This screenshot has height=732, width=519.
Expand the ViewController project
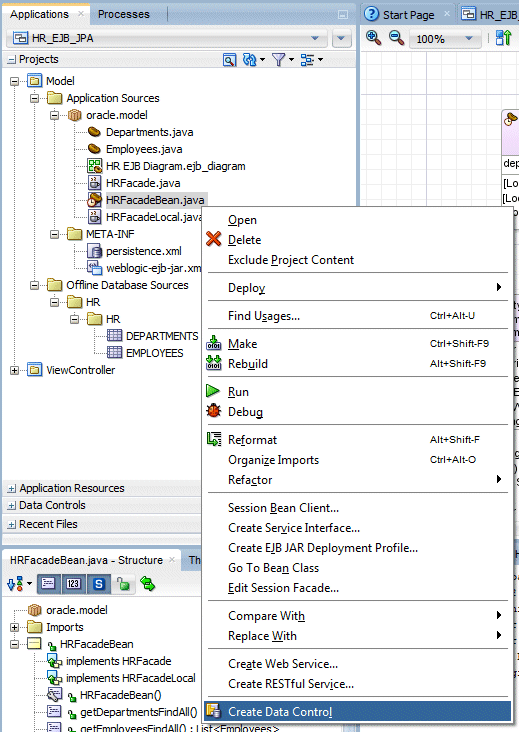point(14,370)
